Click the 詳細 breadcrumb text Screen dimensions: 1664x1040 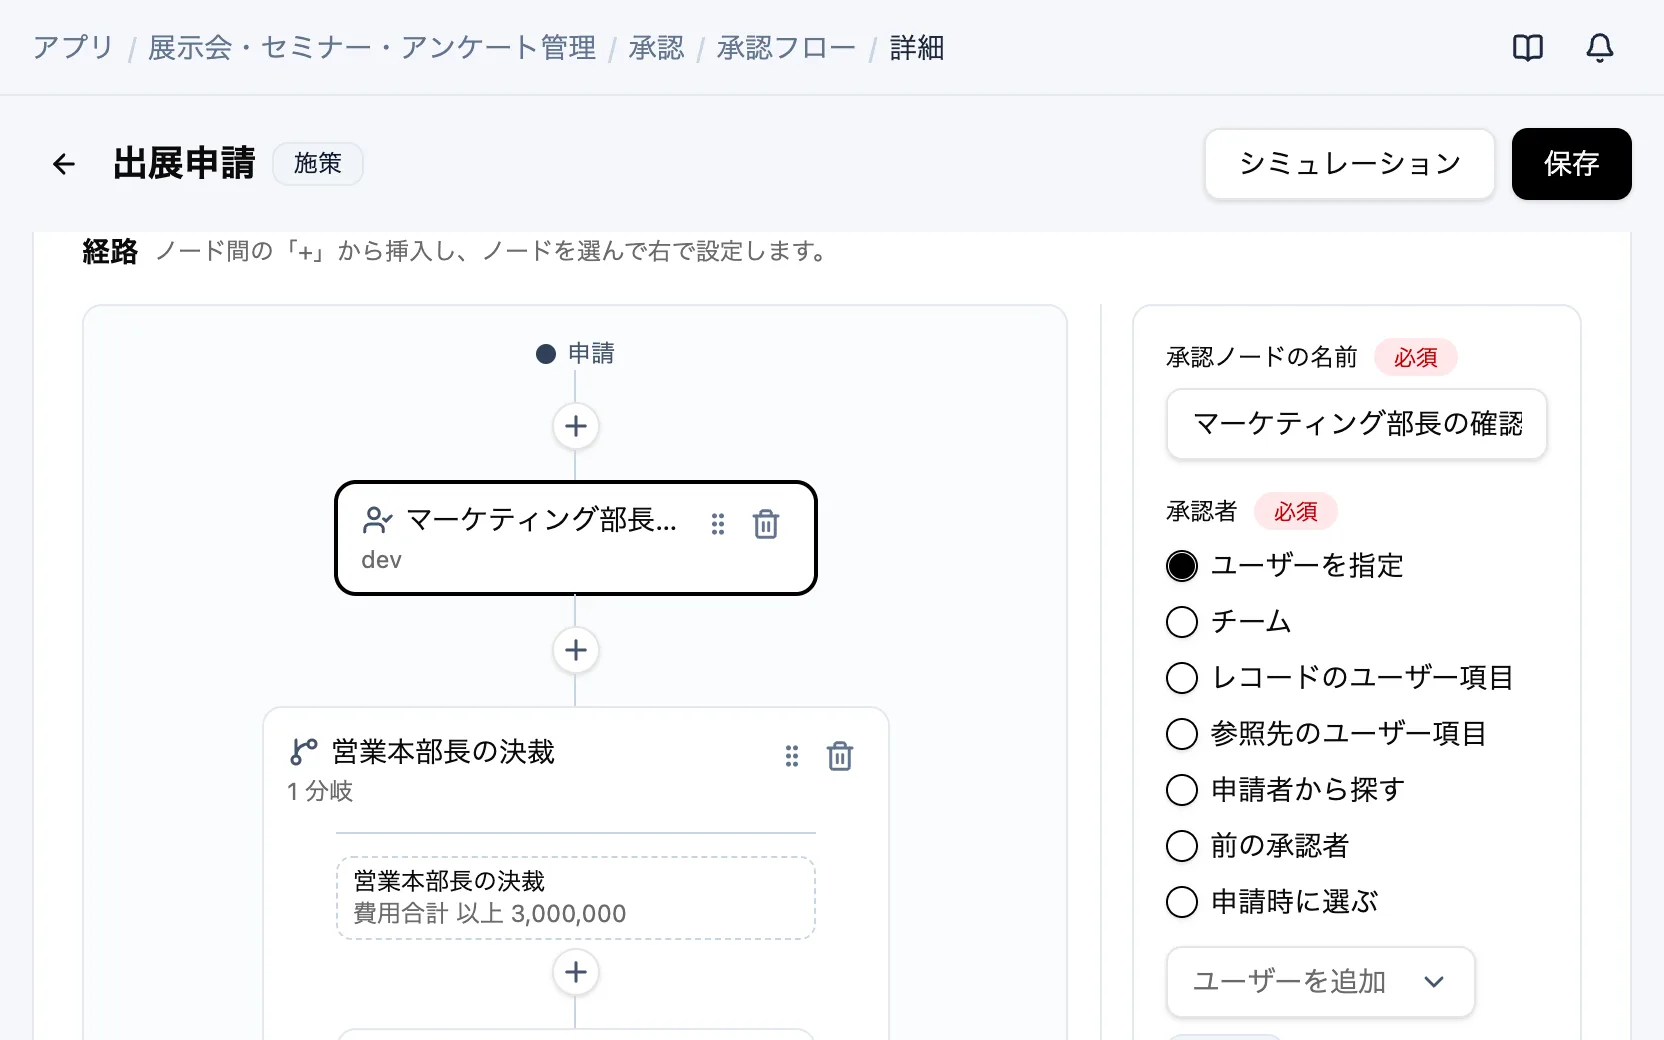(x=917, y=47)
